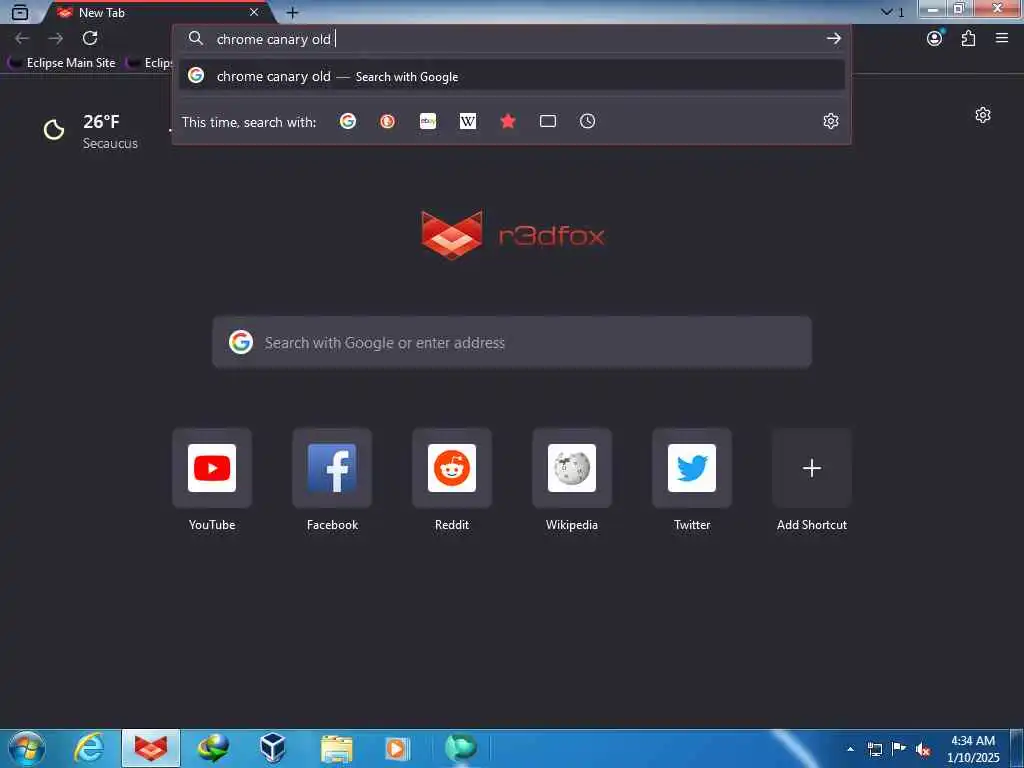Screen dimensions: 1024x768
Task: Open the taskbar clock 4:34 AM
Action: tap(973, 749)
